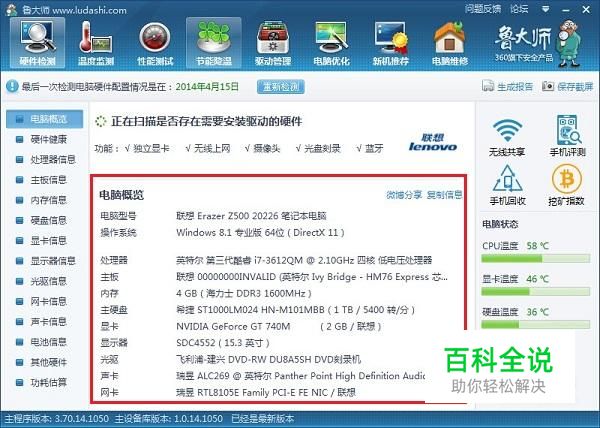The height and width of the screenshot is (428, 600).
Task: Click the DVD-RW DU8A5SH drive text
Action: [268, 359]
